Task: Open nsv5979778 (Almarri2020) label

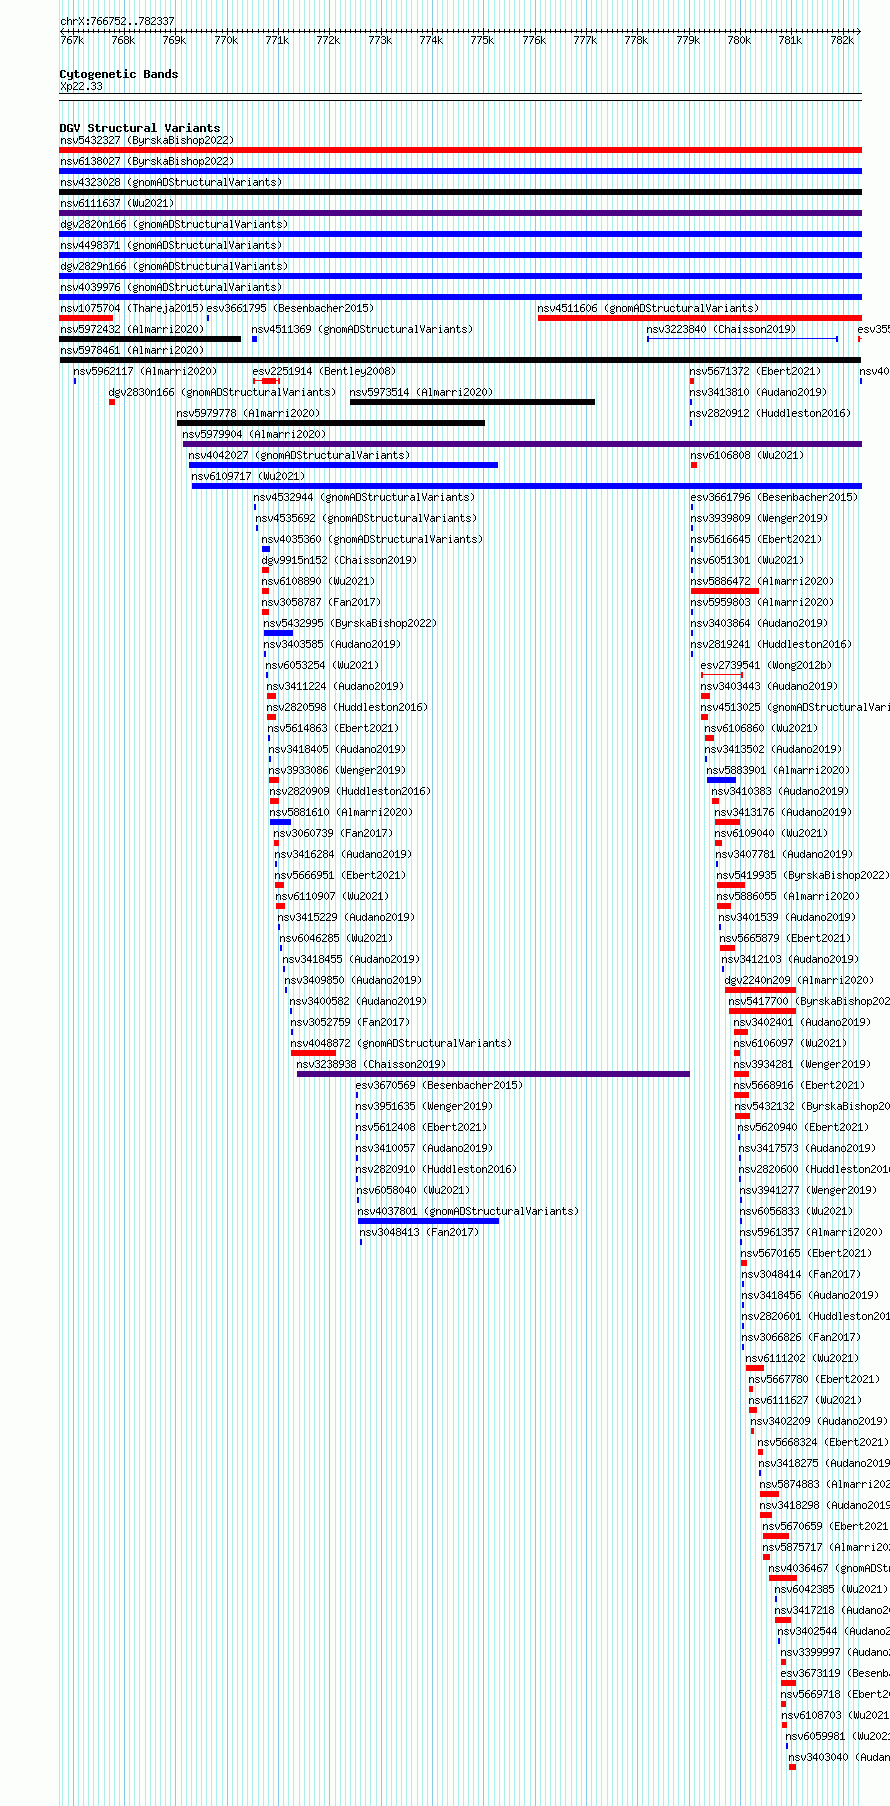Action: coord(249,413)
